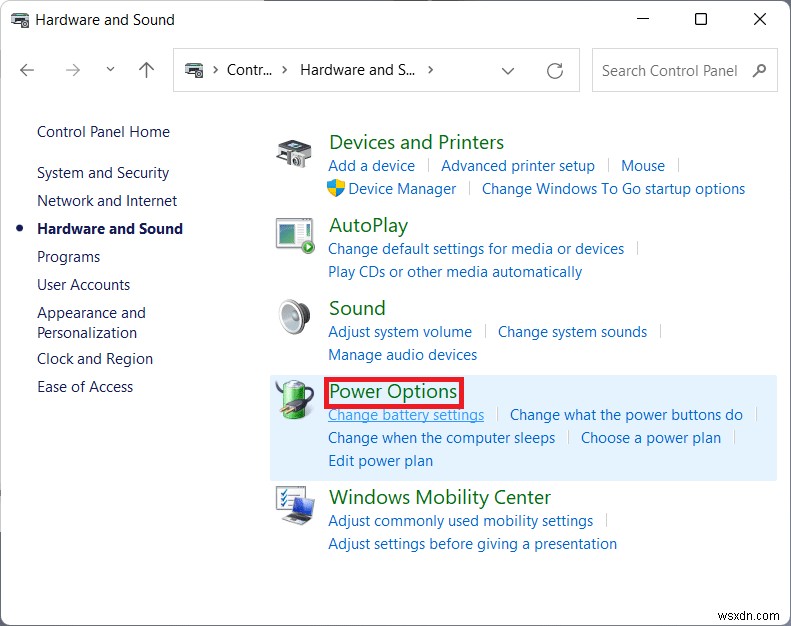
Task: Open Control Panel Home link
Action: pyautogui.click(x=103, y=132)
